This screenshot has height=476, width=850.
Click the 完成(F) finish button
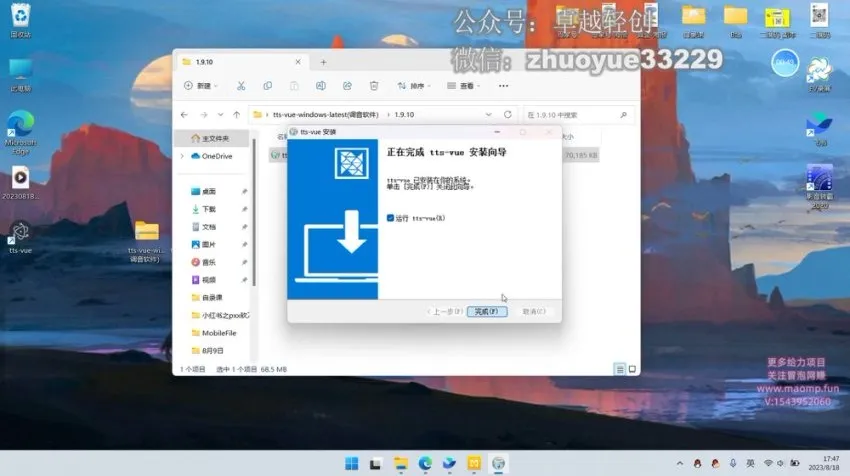coord(487,312)
